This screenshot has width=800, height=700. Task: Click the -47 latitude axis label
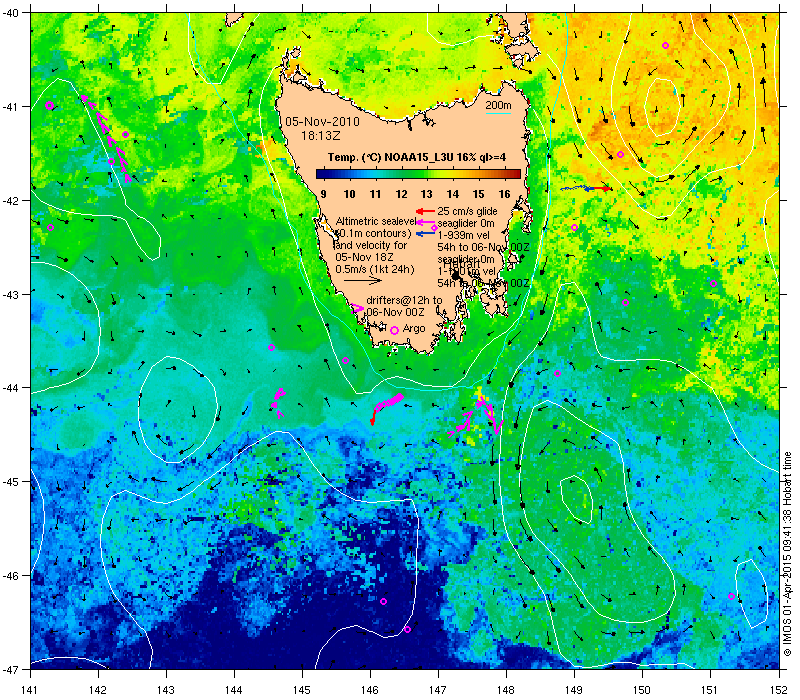click(11, 669)
